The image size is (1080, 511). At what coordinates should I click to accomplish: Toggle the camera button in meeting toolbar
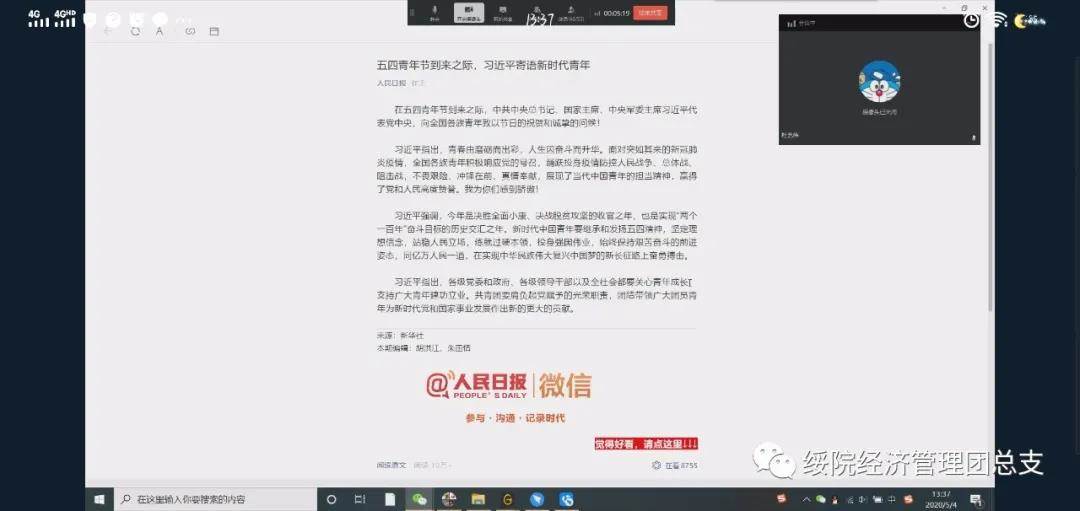pyautogui.click(x=468, y=12)
